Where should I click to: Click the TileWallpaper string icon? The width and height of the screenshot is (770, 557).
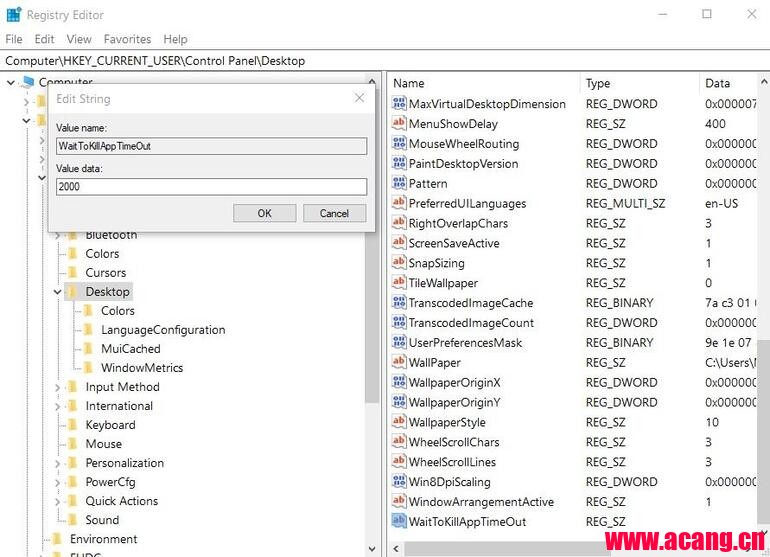pyautogui.click(x=399, y=282)
